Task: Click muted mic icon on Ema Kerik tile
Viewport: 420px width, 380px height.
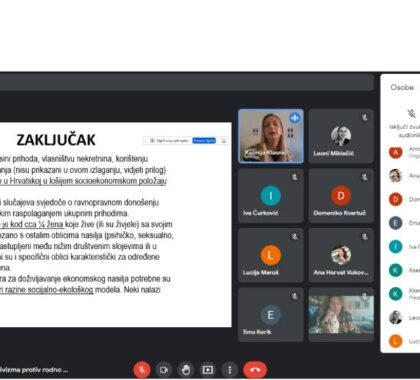Action: 295,296
